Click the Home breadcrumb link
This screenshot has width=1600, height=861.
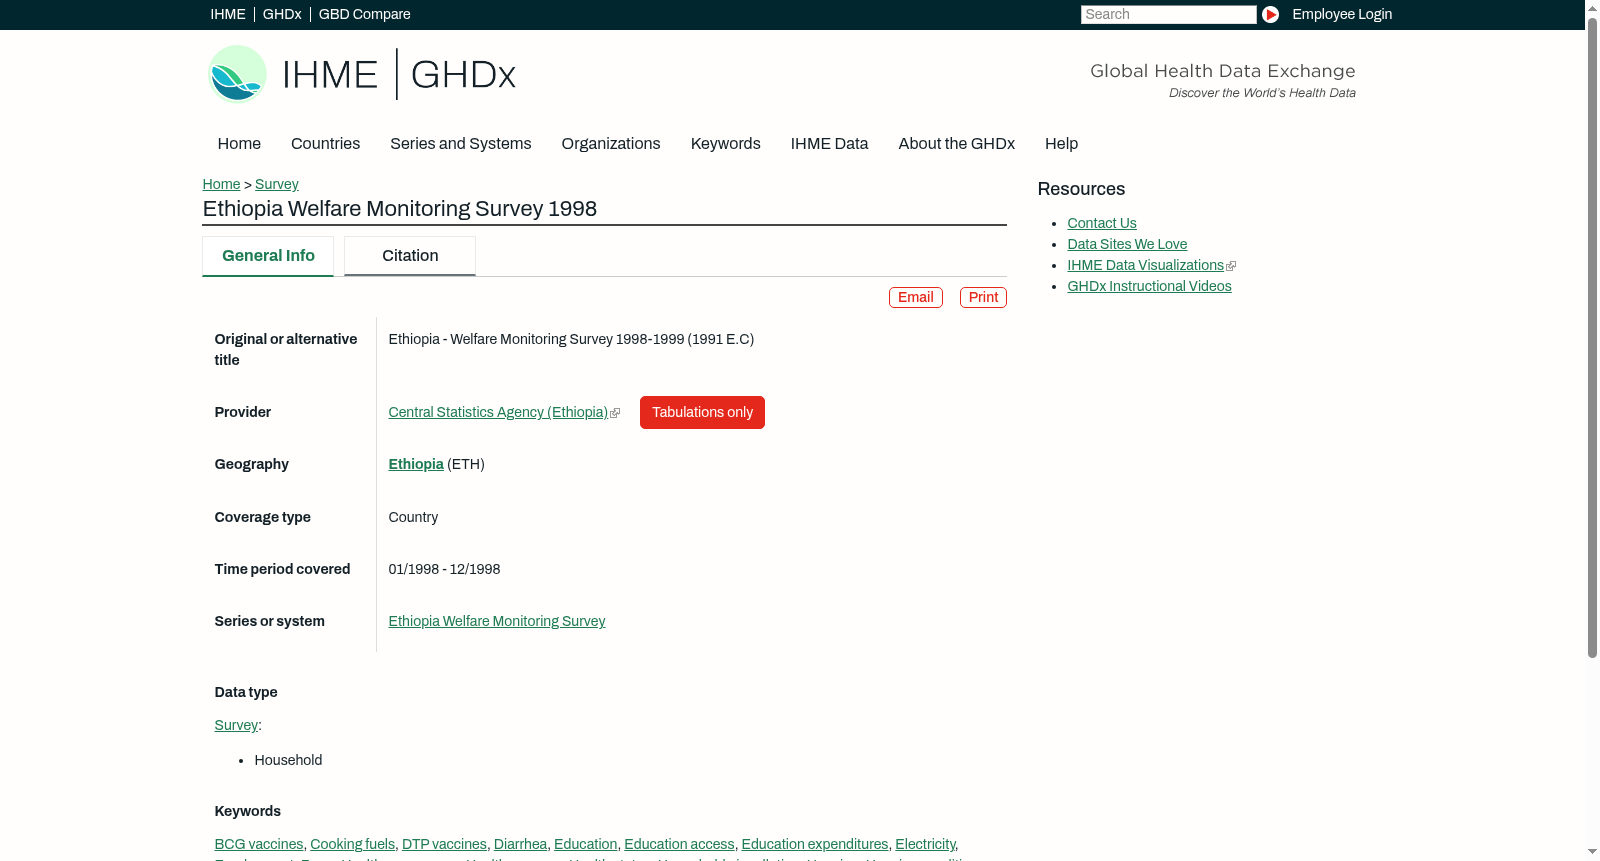(x=221, y=184)
